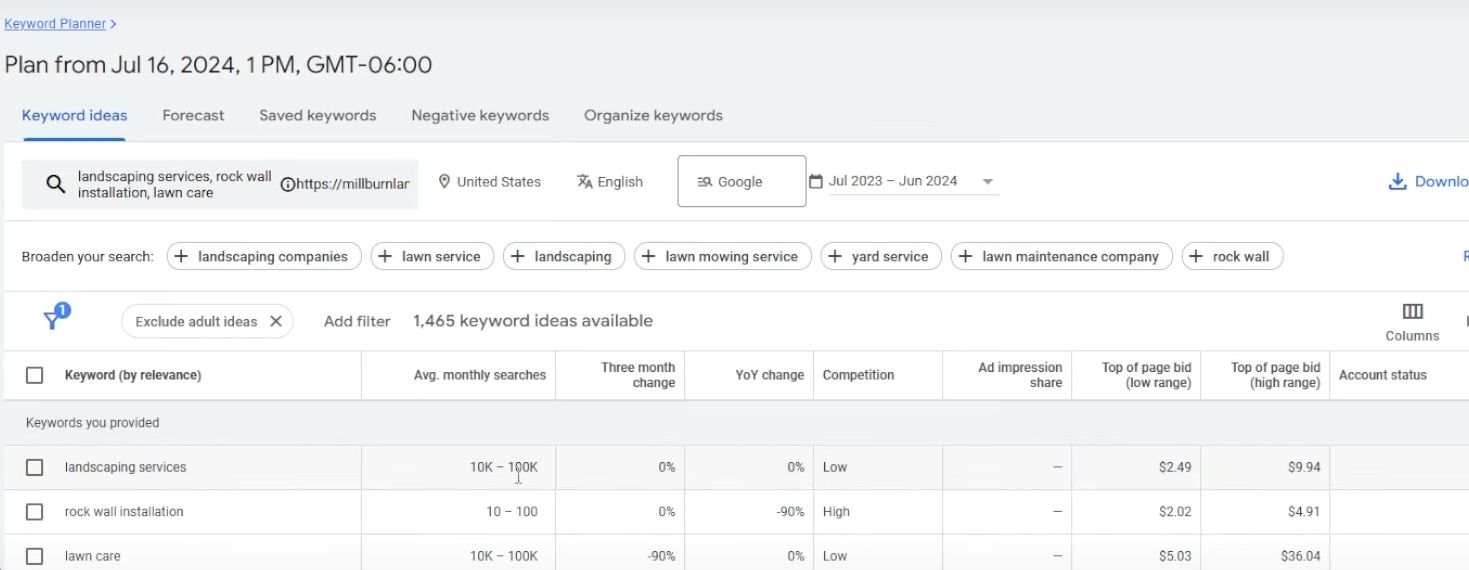Click the Exclude adult ideas chip
Viewport: 1469px width, 570px height.
[207, 321]
